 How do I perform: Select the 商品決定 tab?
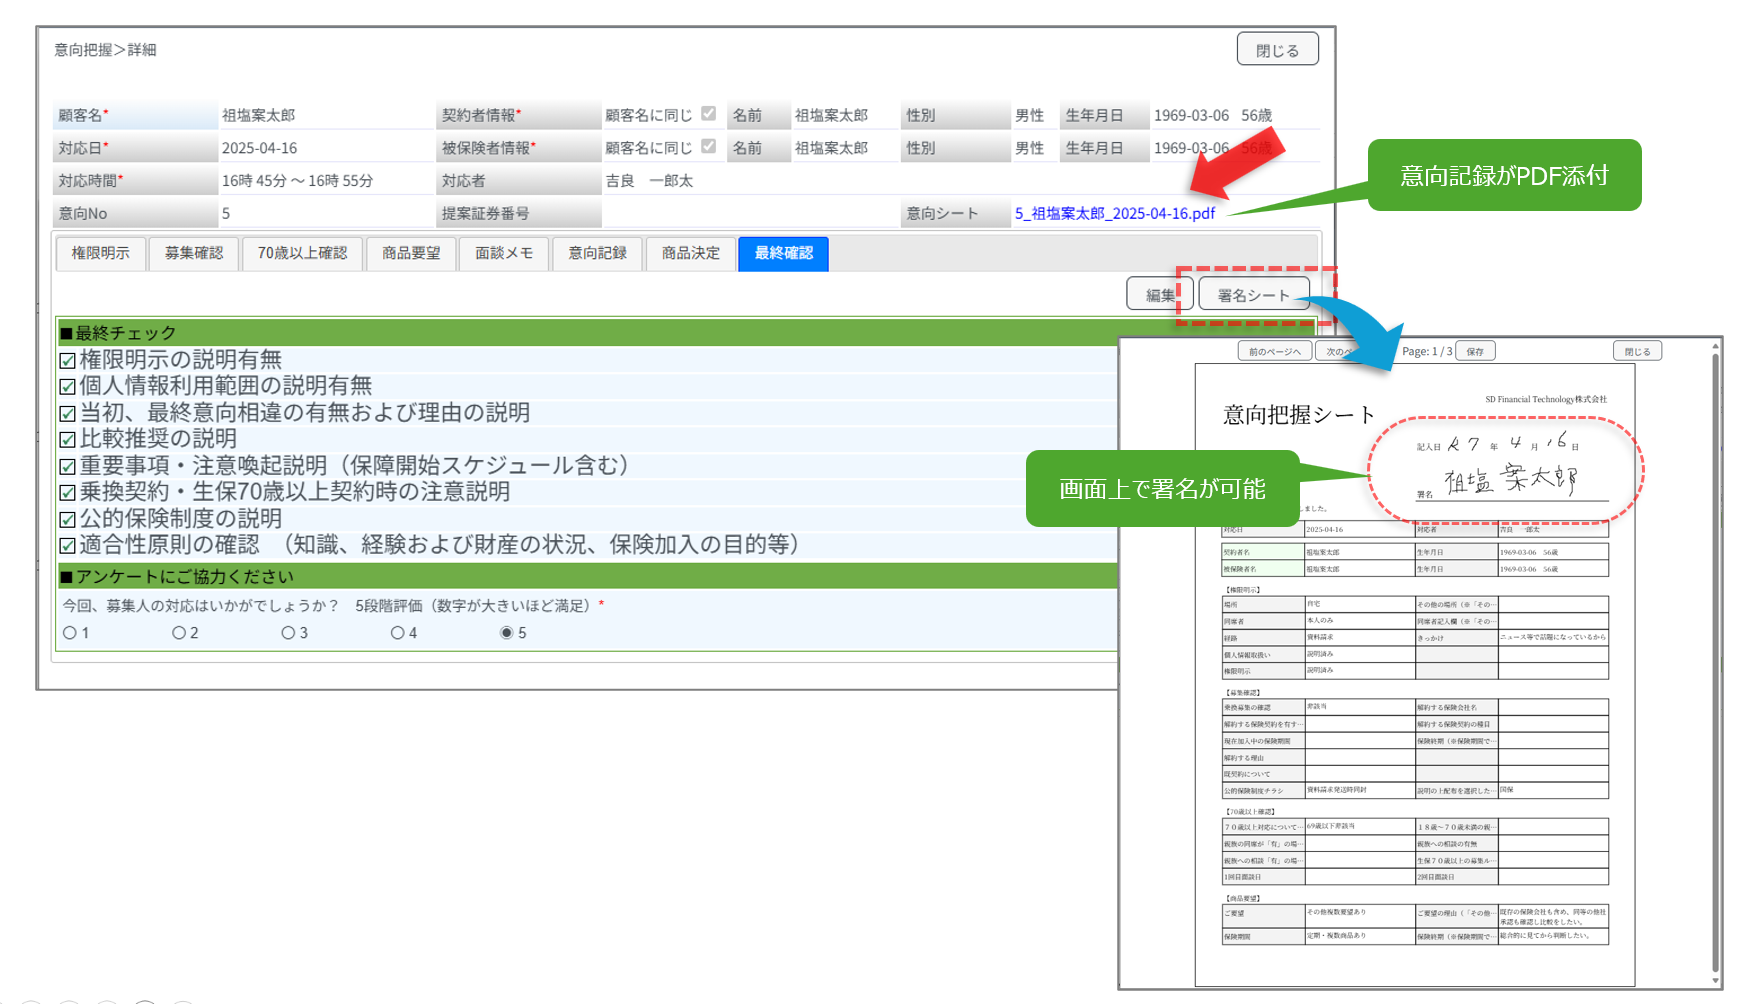click(690, 253)
